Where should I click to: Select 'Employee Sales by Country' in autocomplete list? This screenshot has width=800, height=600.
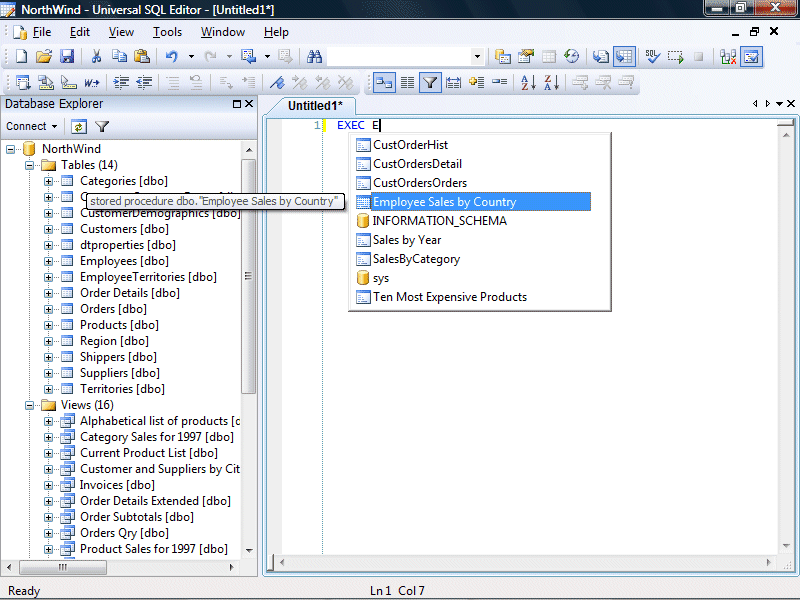click(x=444, y=202)
